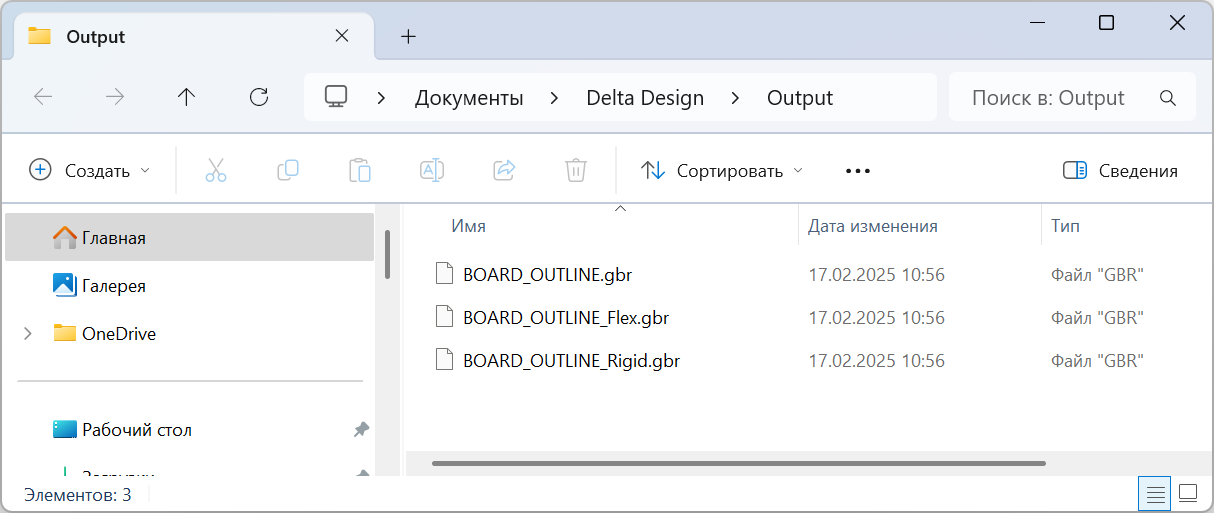Screen dimensions: 1214x513
Task: Switch to details list view mode
Action: [x=1155, y=493]
